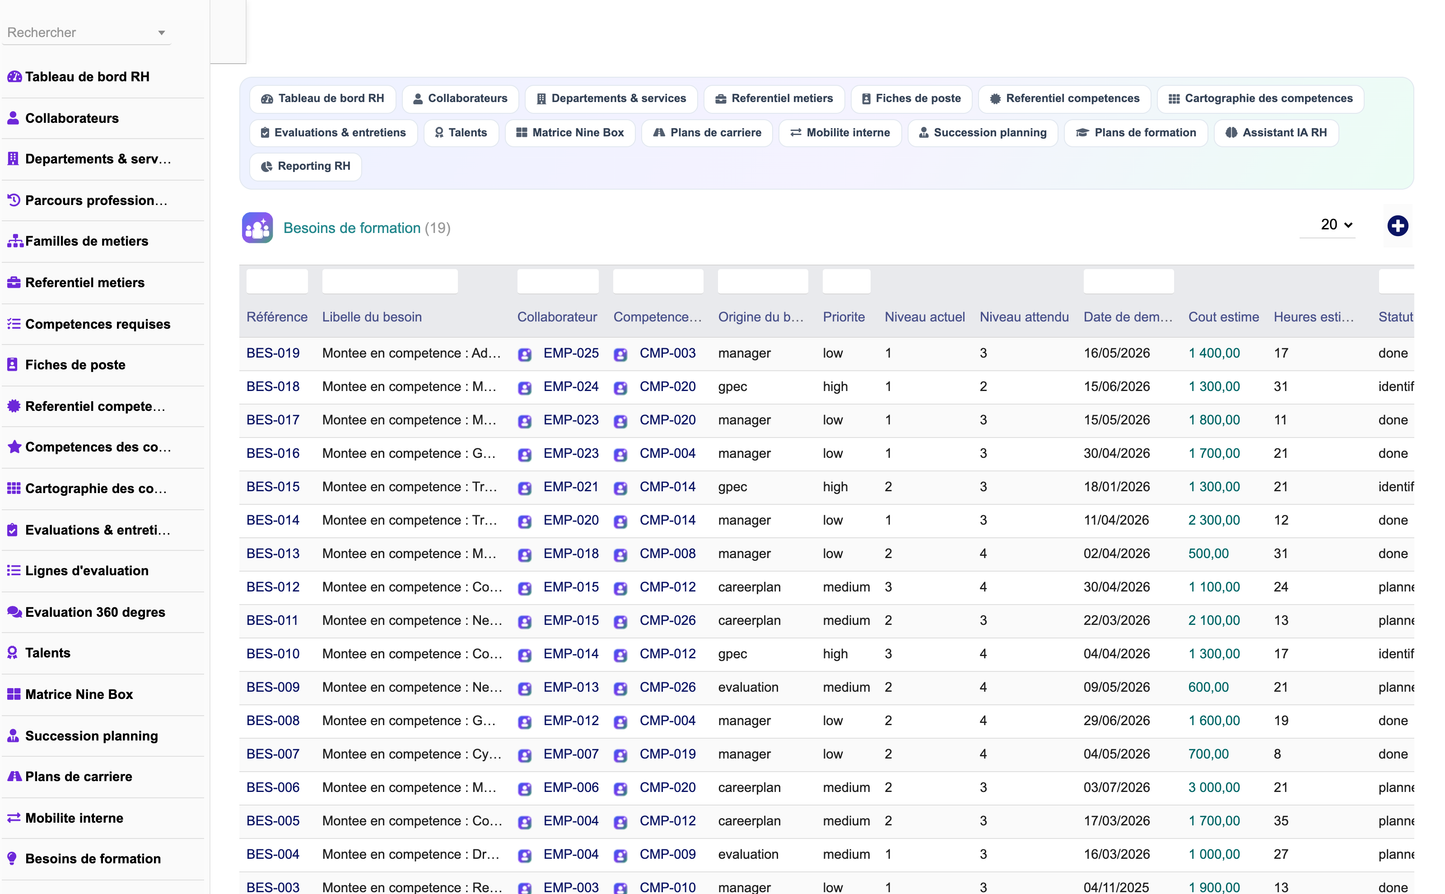
Task: Click the Libelle du besoin filter field
Action: click(390, 281)
